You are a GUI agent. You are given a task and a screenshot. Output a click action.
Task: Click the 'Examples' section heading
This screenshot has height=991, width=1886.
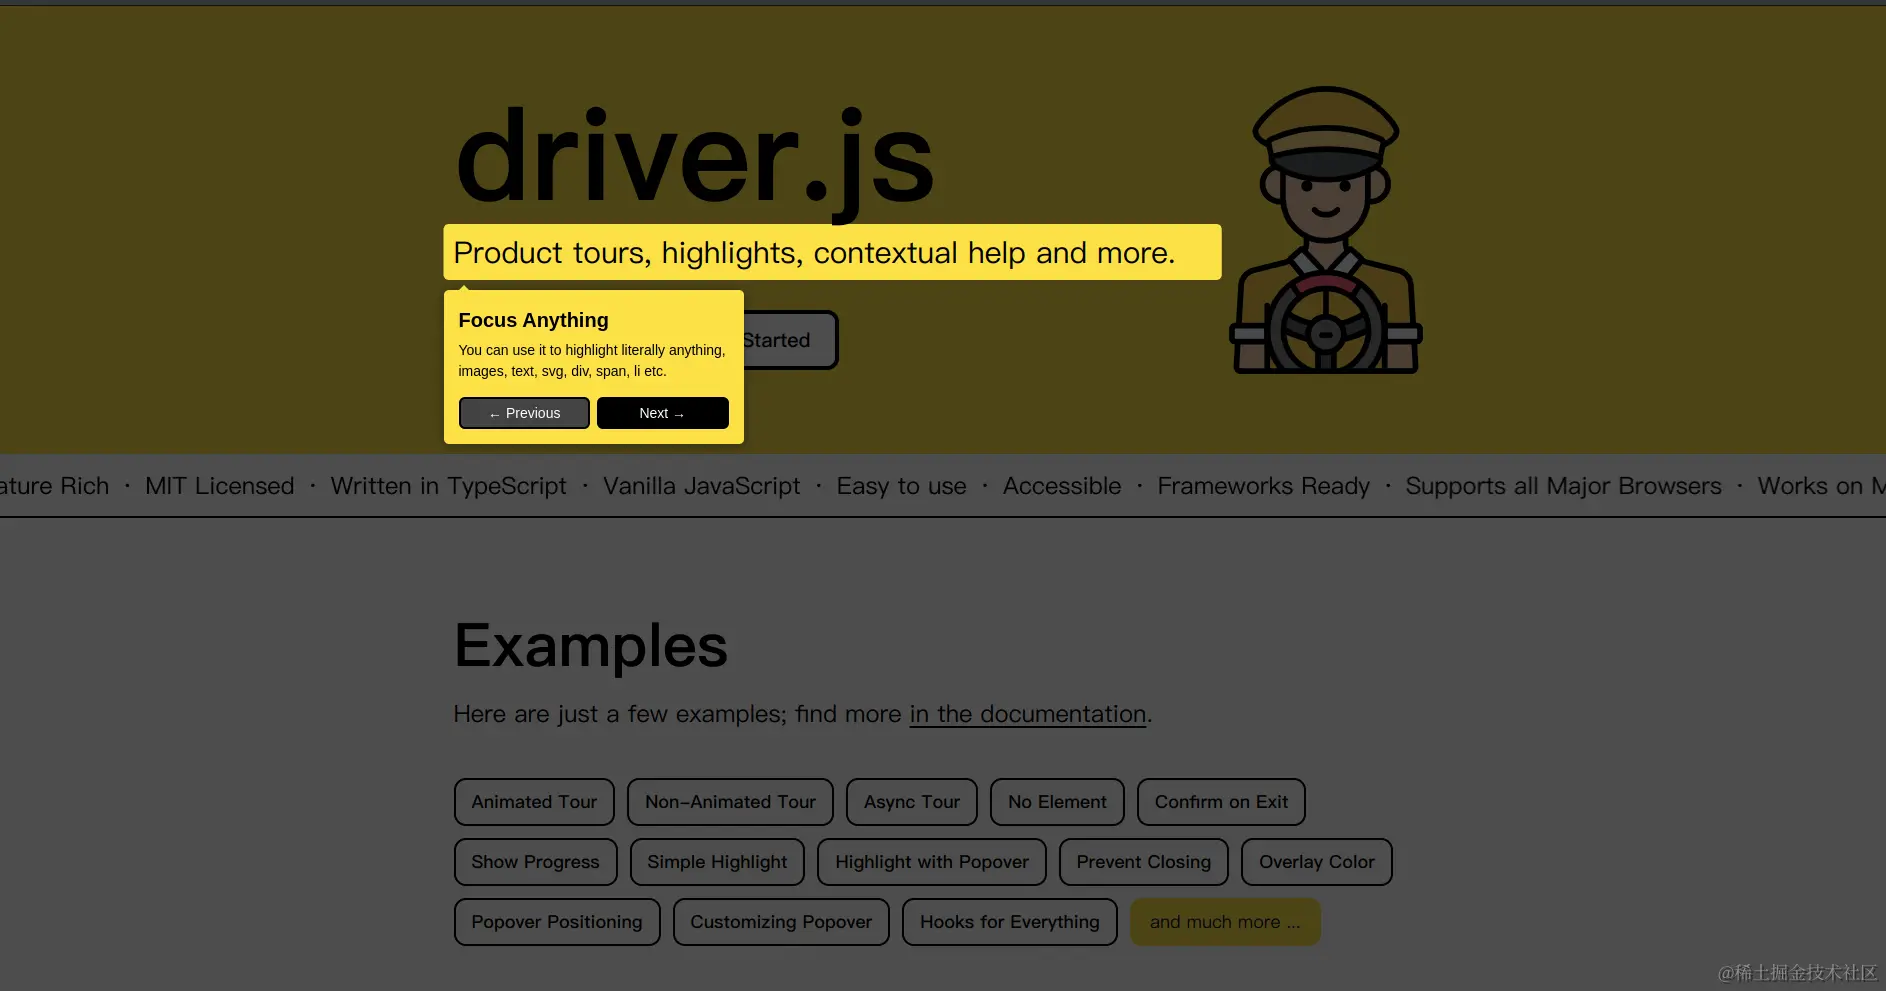[591, 646]
